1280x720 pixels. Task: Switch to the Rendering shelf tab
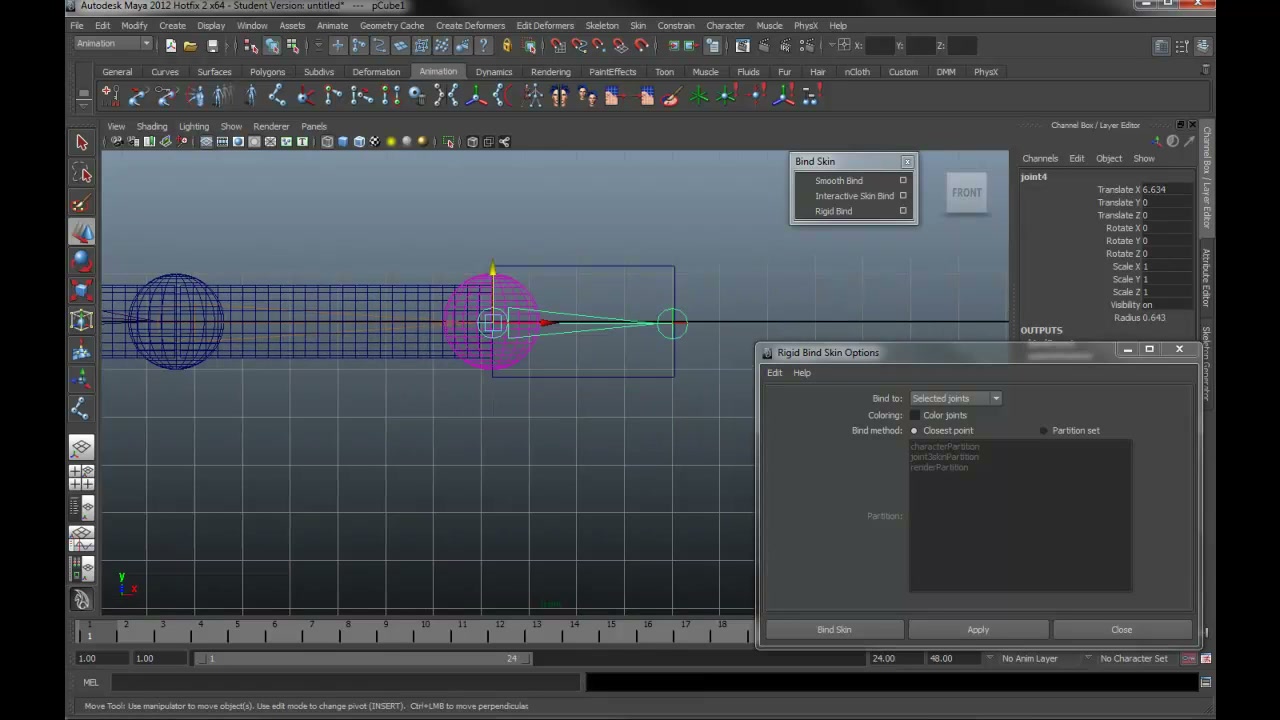[551, 72]
